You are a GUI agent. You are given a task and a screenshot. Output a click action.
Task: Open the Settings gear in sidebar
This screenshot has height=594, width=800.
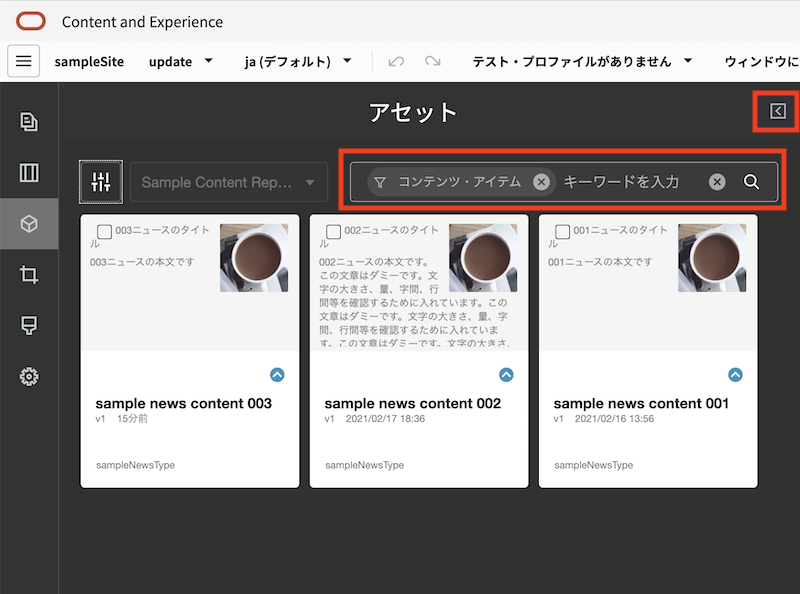tap(28, 376)
